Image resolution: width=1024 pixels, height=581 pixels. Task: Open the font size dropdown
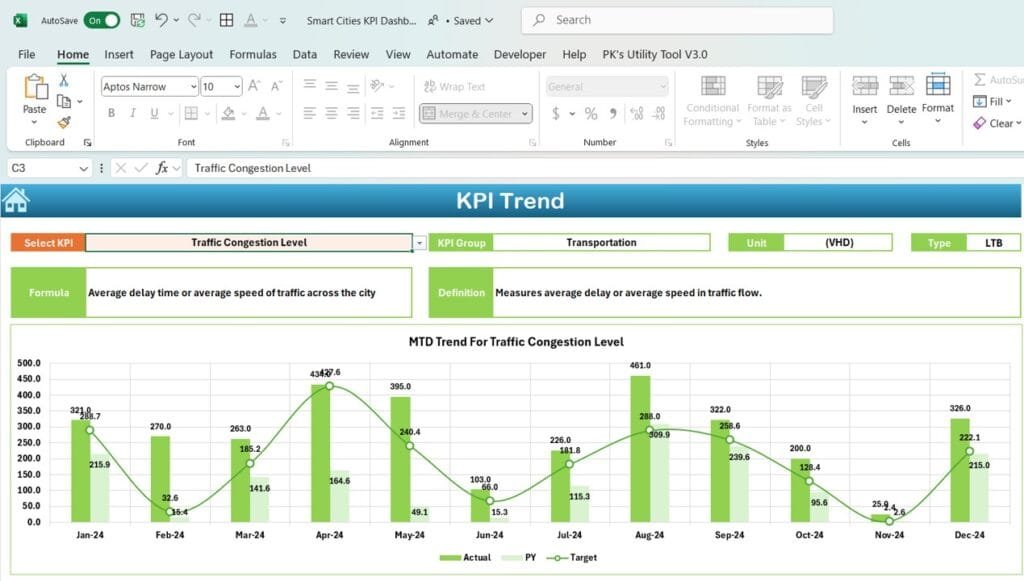(237, 86)
